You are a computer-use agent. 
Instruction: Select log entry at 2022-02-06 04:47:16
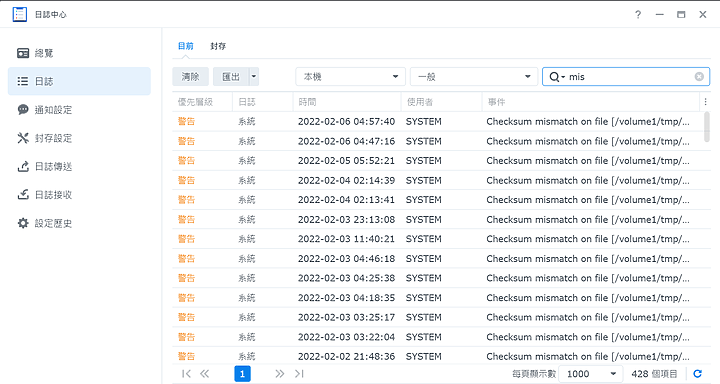[438, 141]
